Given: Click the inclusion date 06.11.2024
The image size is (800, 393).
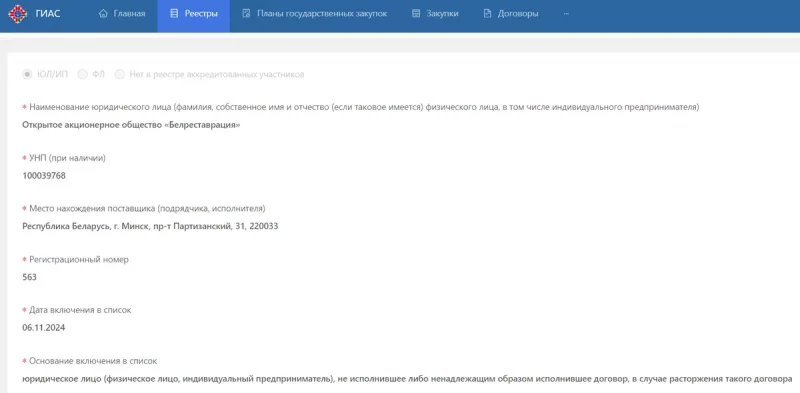Looking at the screenshot, I should click(x=44, y=328).
